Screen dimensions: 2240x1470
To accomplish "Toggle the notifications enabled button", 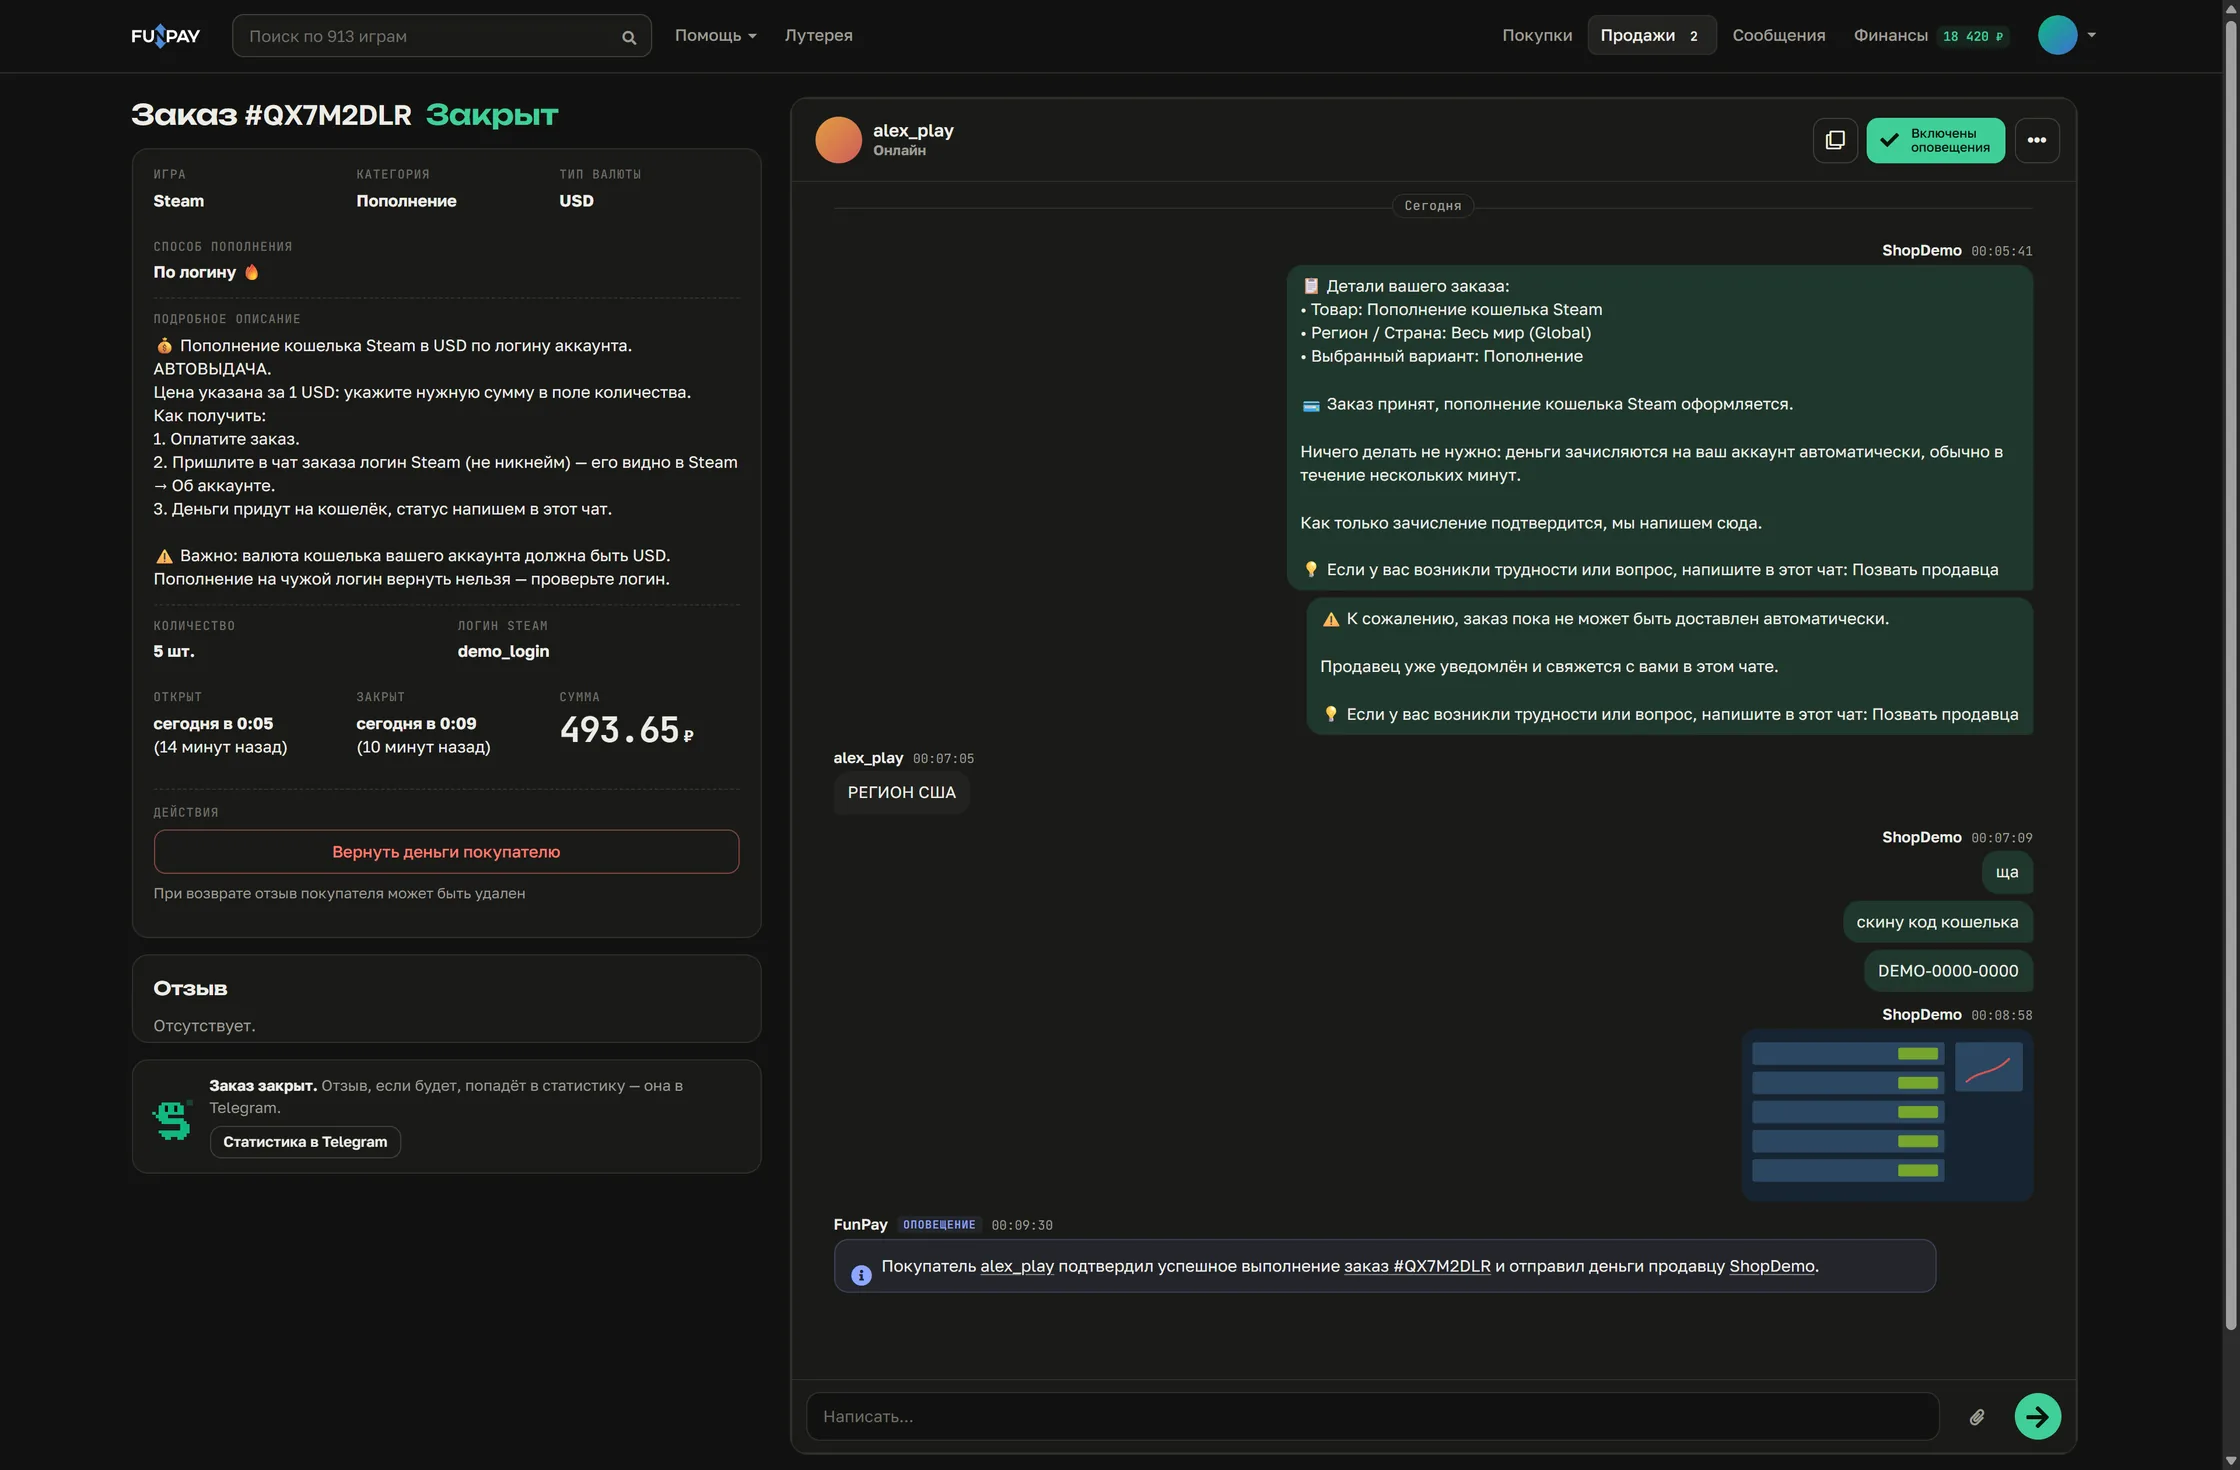I will (x=1935, y=140).
